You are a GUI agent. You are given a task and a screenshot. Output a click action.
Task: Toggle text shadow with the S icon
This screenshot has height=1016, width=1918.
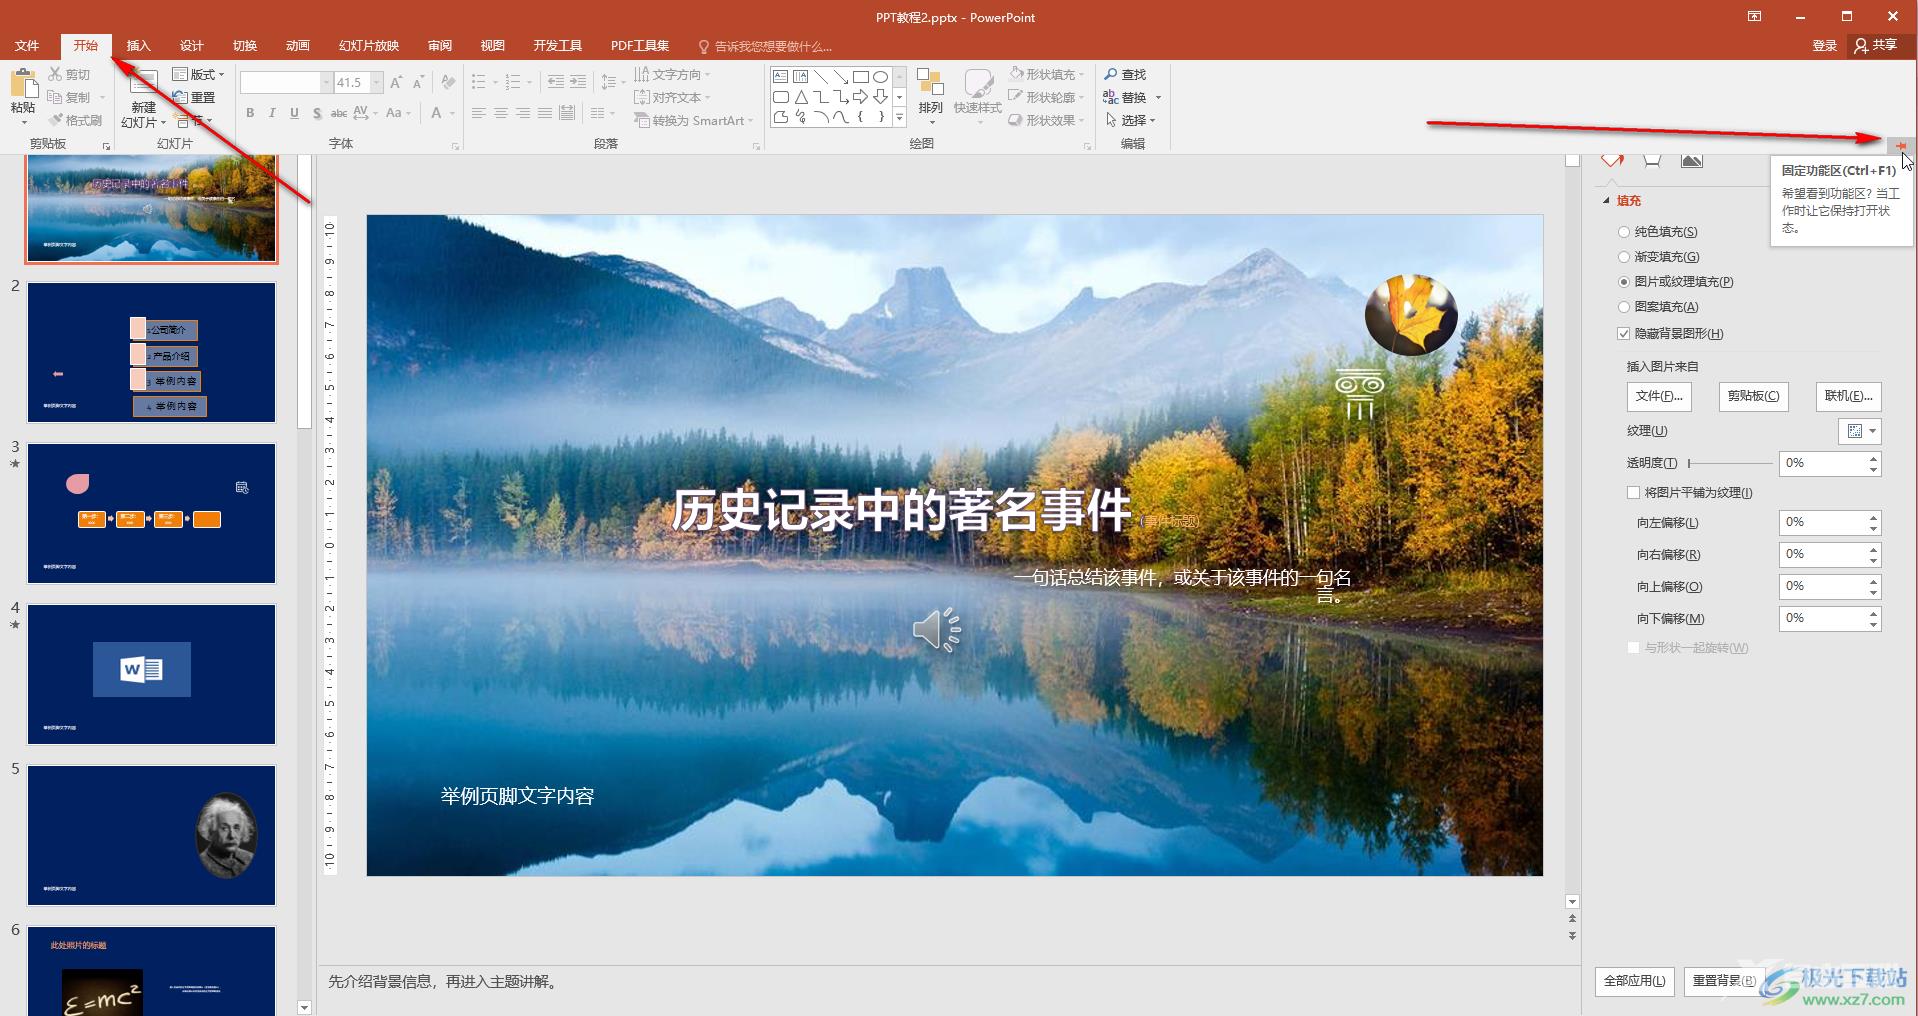tap(317, 113)
